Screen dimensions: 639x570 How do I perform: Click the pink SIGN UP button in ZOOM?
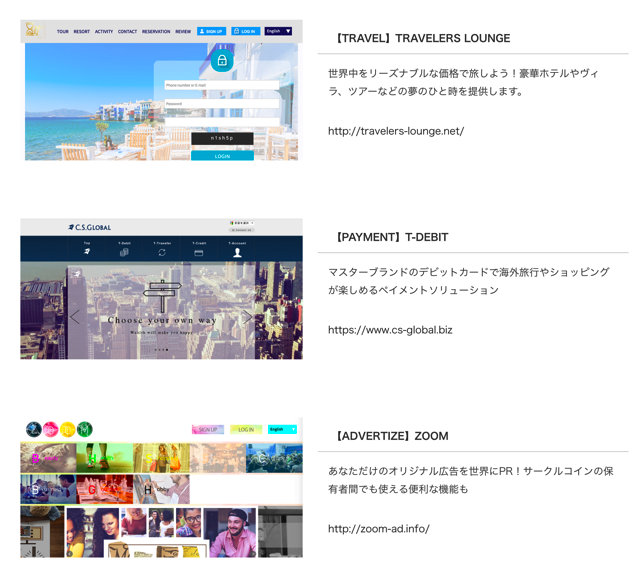pyautogui.click(x=208, y=429)
